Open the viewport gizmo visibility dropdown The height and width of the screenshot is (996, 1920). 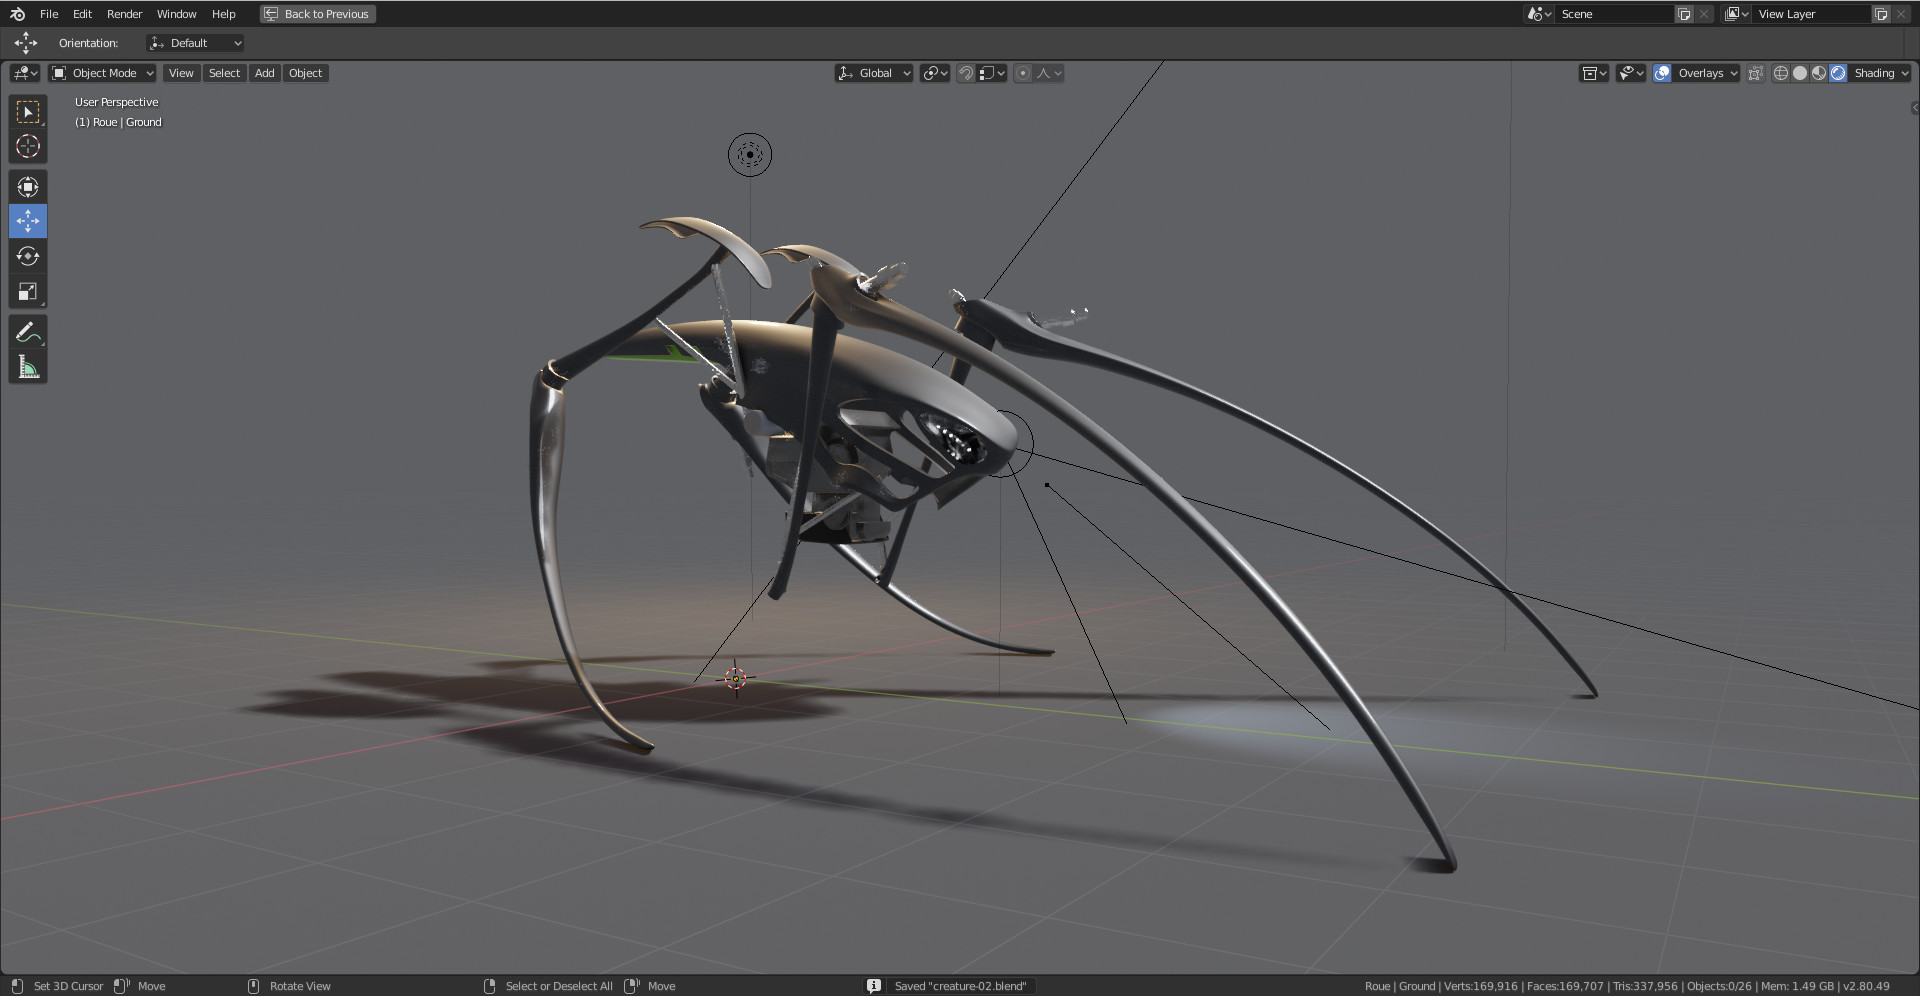[1631, 73]
